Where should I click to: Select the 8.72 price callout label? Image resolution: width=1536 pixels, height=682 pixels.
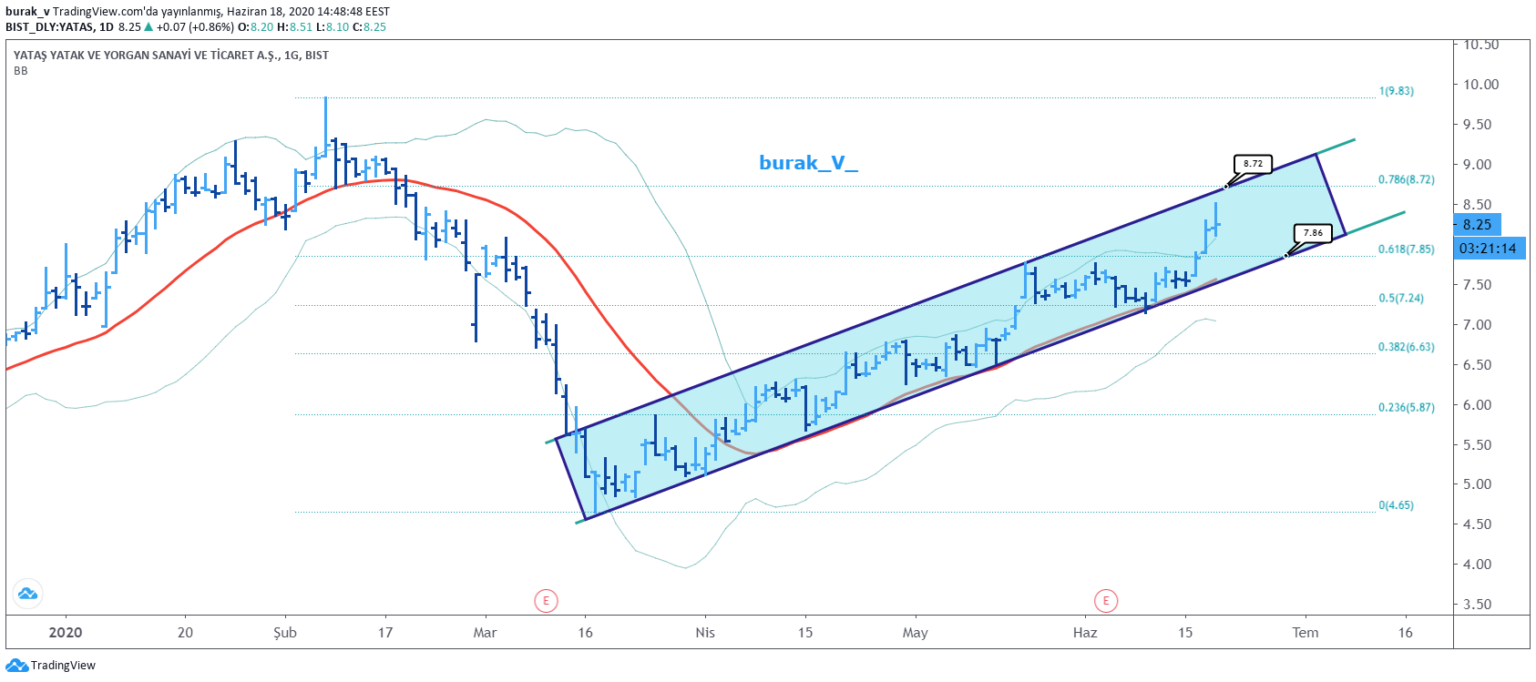tap(1253, 163)
